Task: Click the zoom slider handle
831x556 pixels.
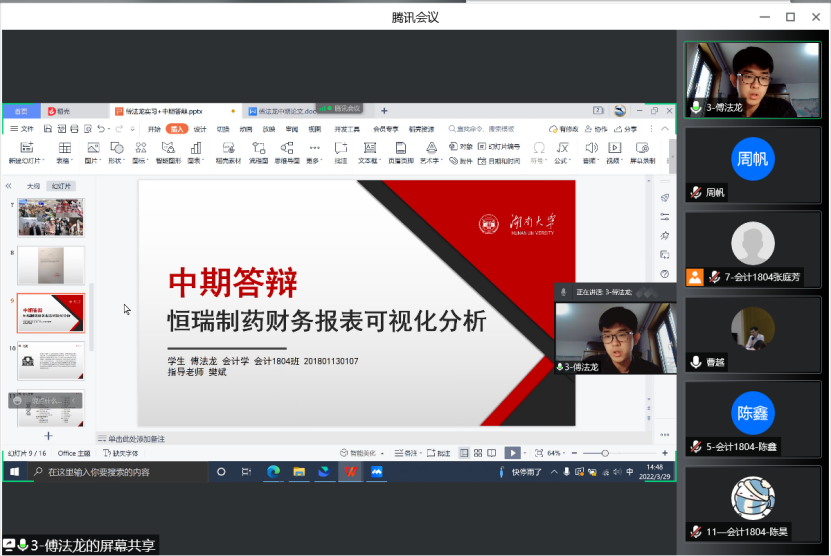Action: click(x=605, y=453)
